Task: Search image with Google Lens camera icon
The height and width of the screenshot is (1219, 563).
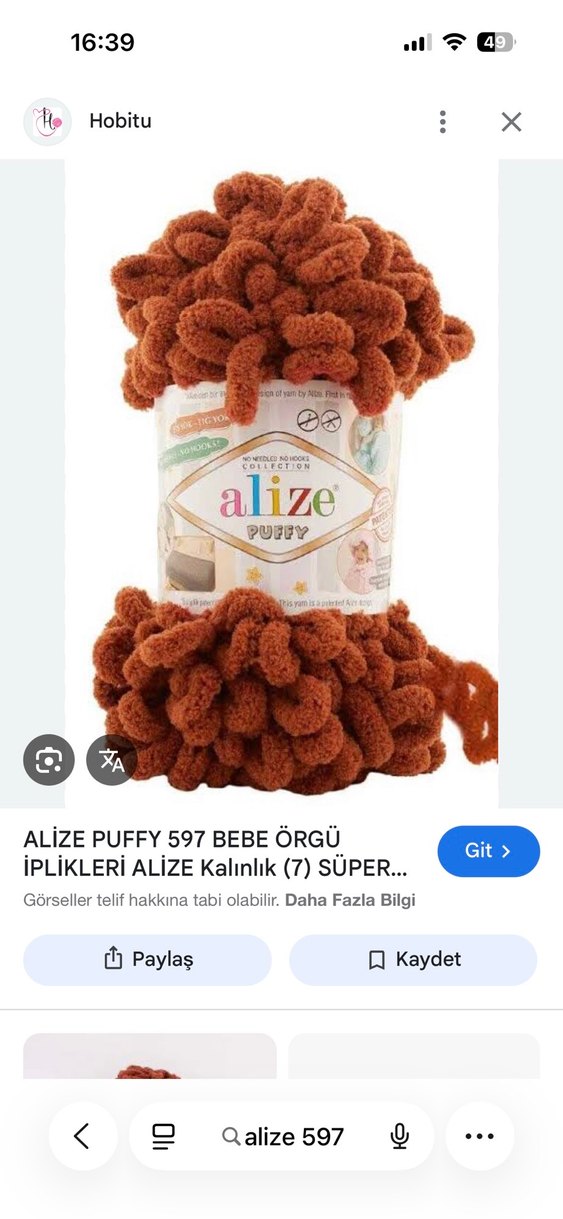Action: (x=49, y=760)
